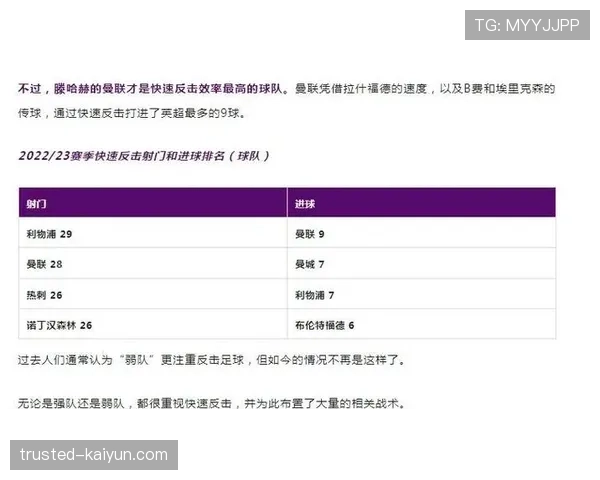600x480 pixels.
Task: Select the 曼联 28 table cell
Action: pyautogui.click(x=153, y=264)
